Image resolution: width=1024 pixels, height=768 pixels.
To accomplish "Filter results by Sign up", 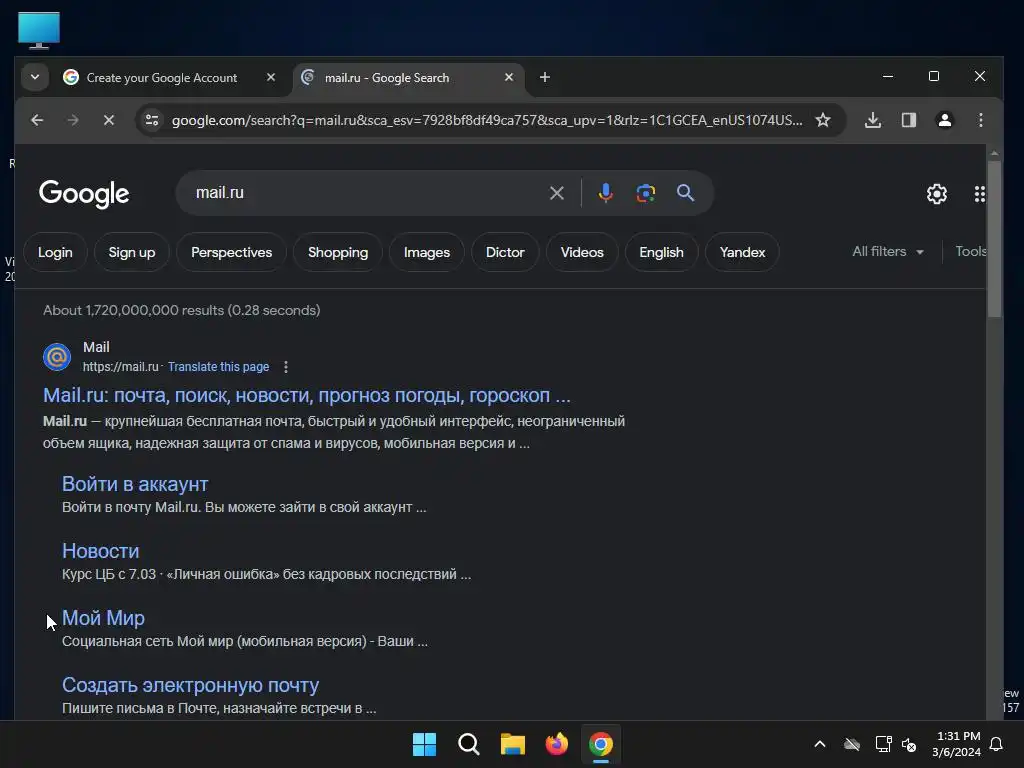I will click(x=132, y=252).
